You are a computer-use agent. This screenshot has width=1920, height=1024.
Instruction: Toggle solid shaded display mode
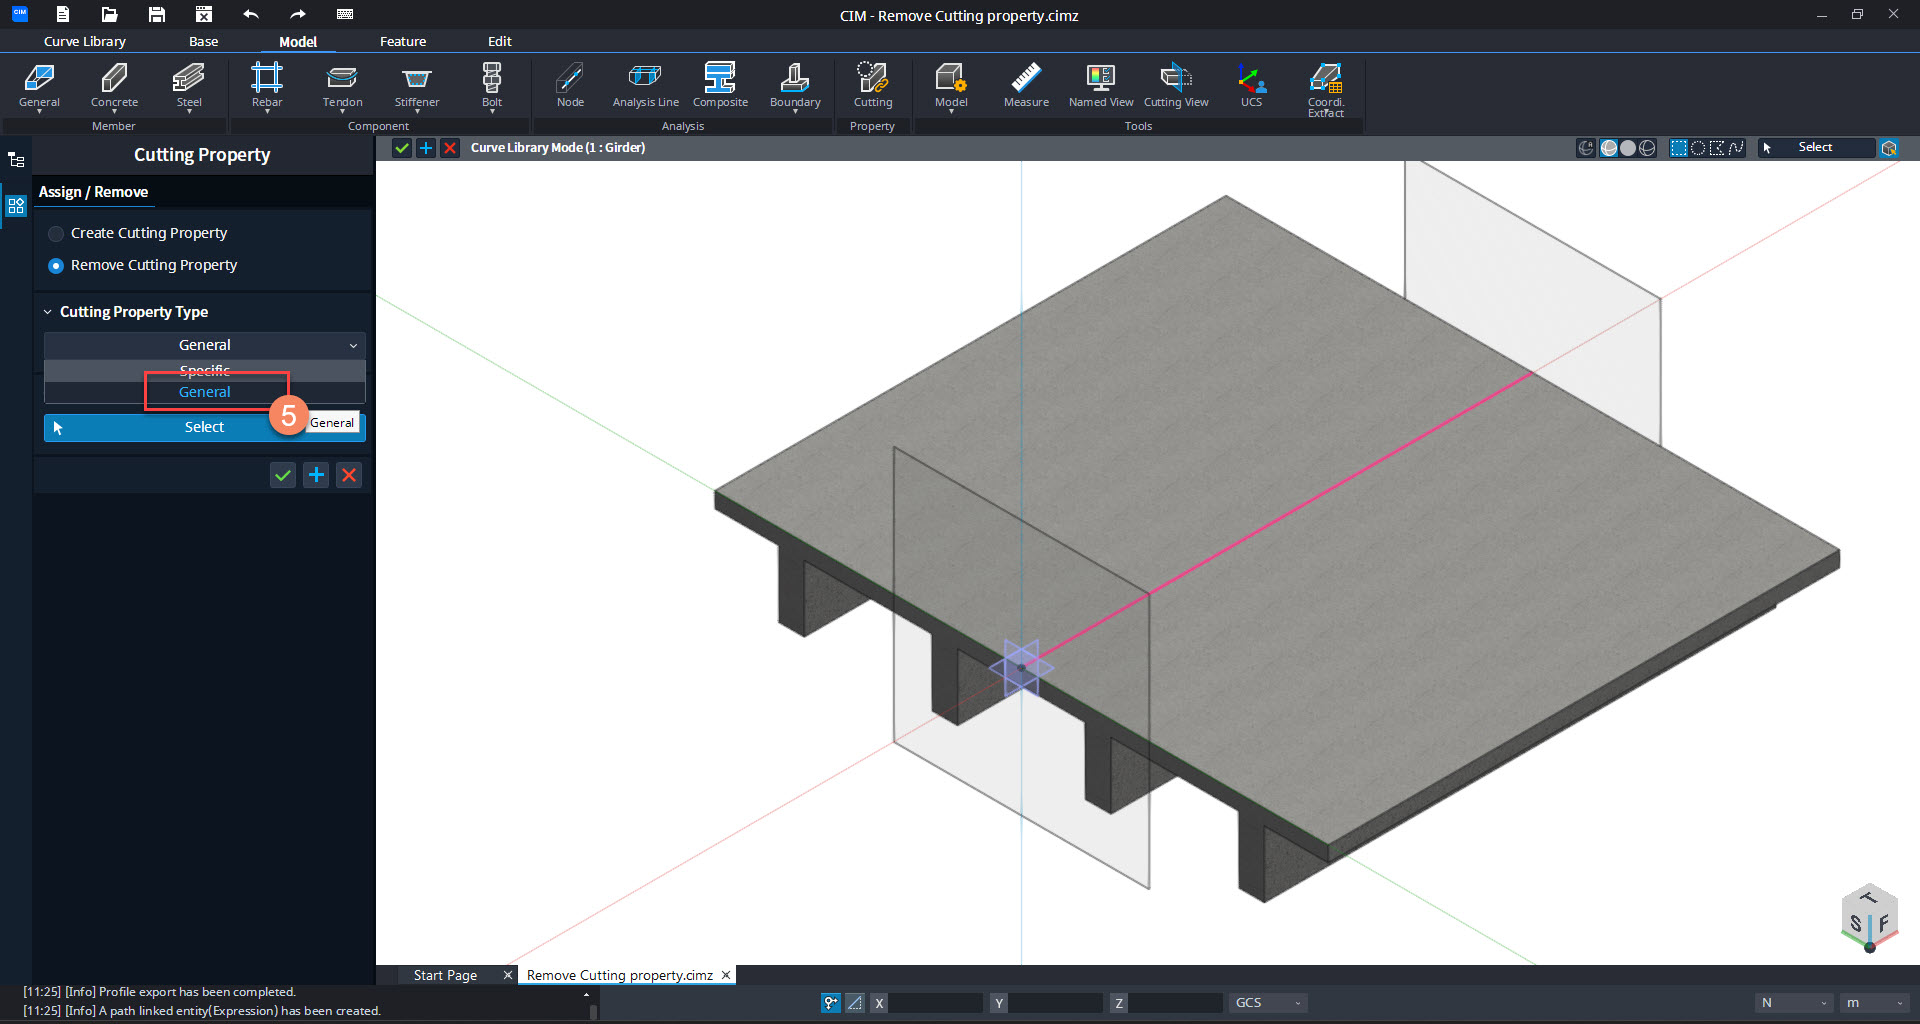pyautogui.click(x=1628, y=148)
